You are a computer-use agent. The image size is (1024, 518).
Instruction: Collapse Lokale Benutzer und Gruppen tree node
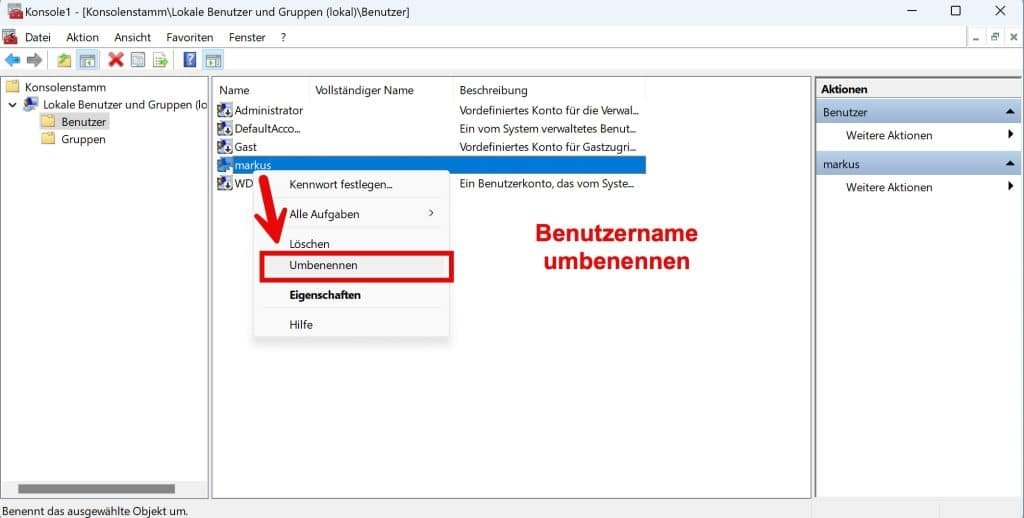point(12,105)
